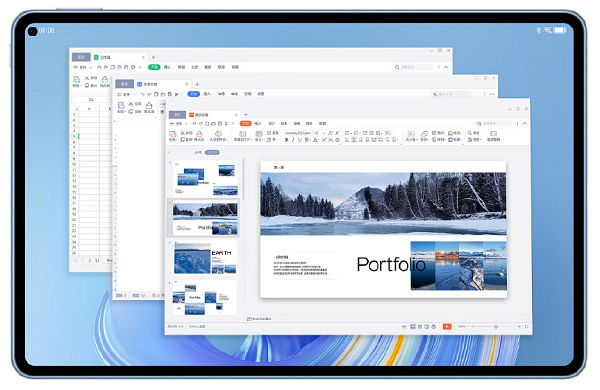The width and height of the screenshot is (600, 390).
Task: Toggle Italic formatting in the presentation ribbon
Action: coord(293,140)
